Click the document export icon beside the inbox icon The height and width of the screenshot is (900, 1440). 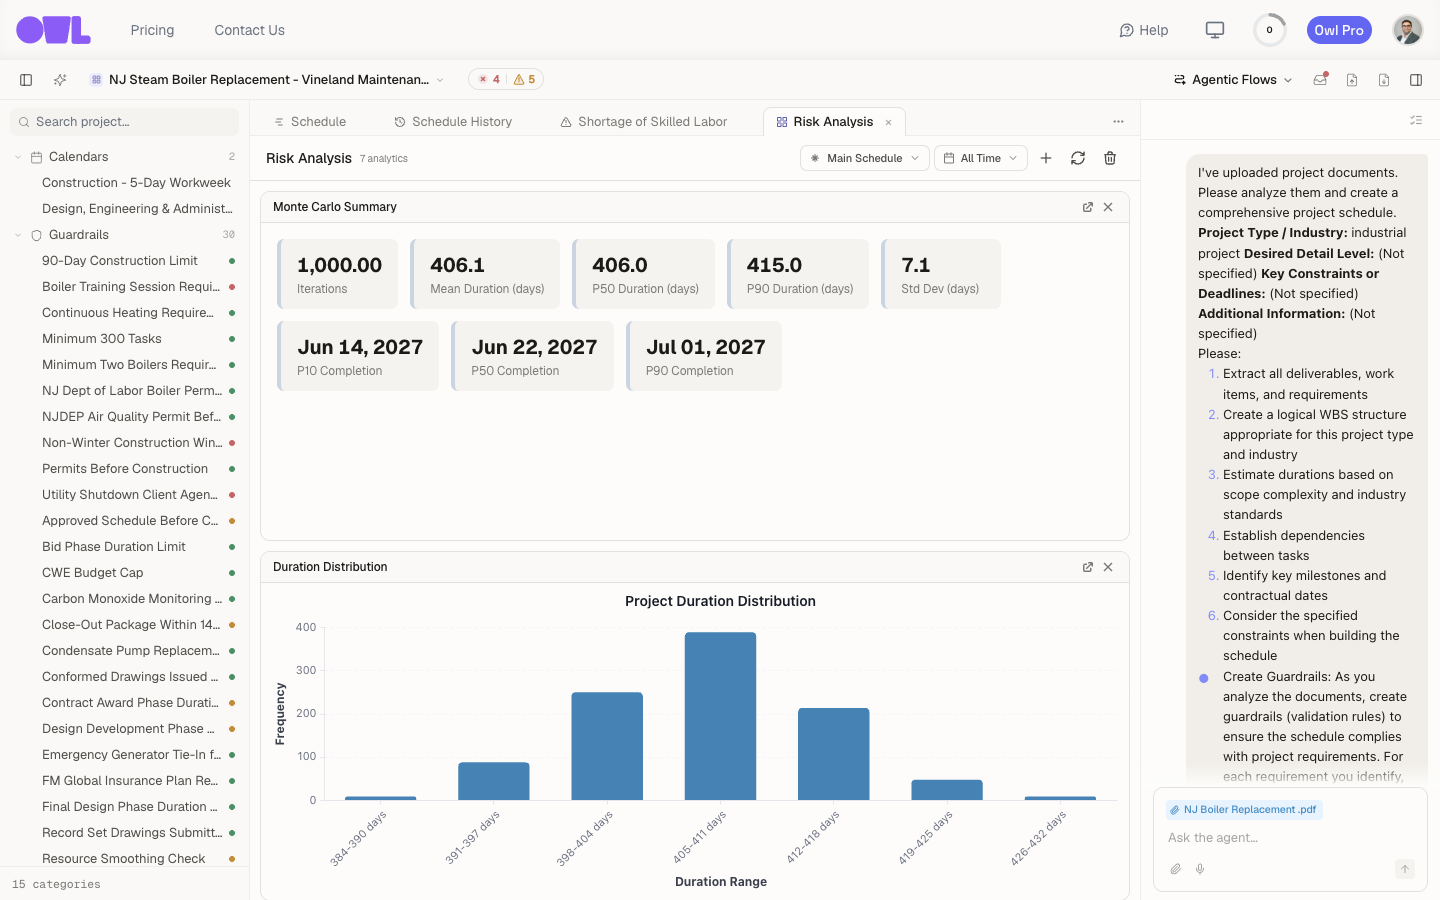coord(1352,80)
